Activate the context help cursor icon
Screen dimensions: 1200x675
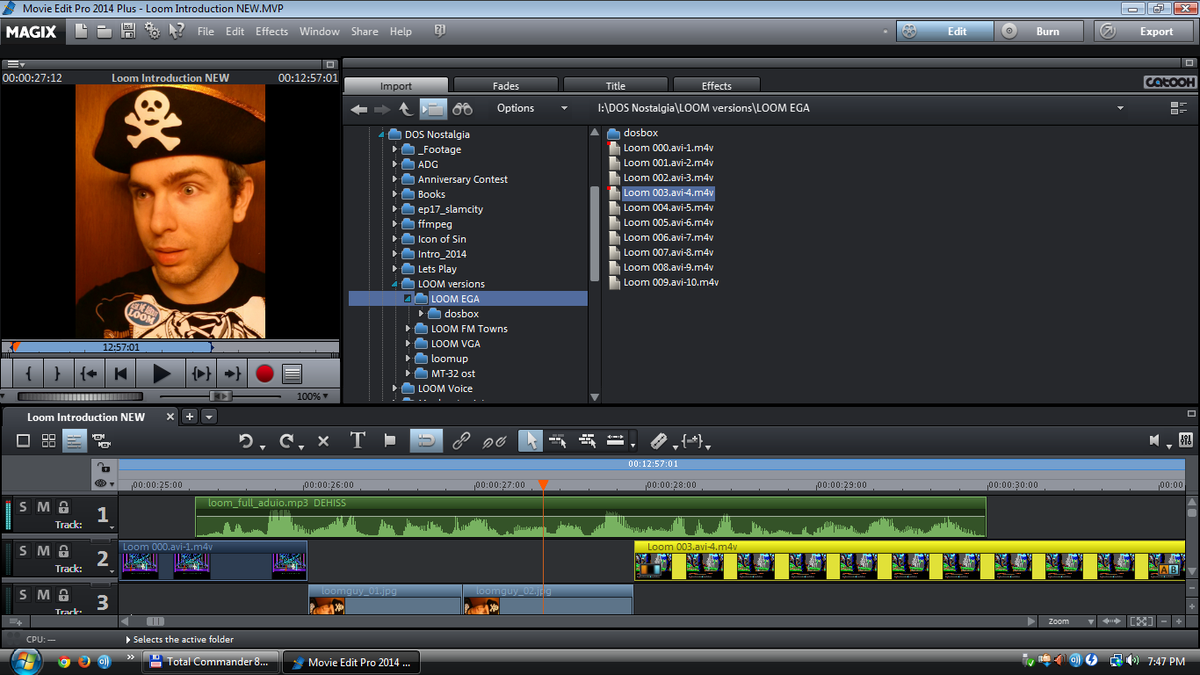click(x=177, y=31)
